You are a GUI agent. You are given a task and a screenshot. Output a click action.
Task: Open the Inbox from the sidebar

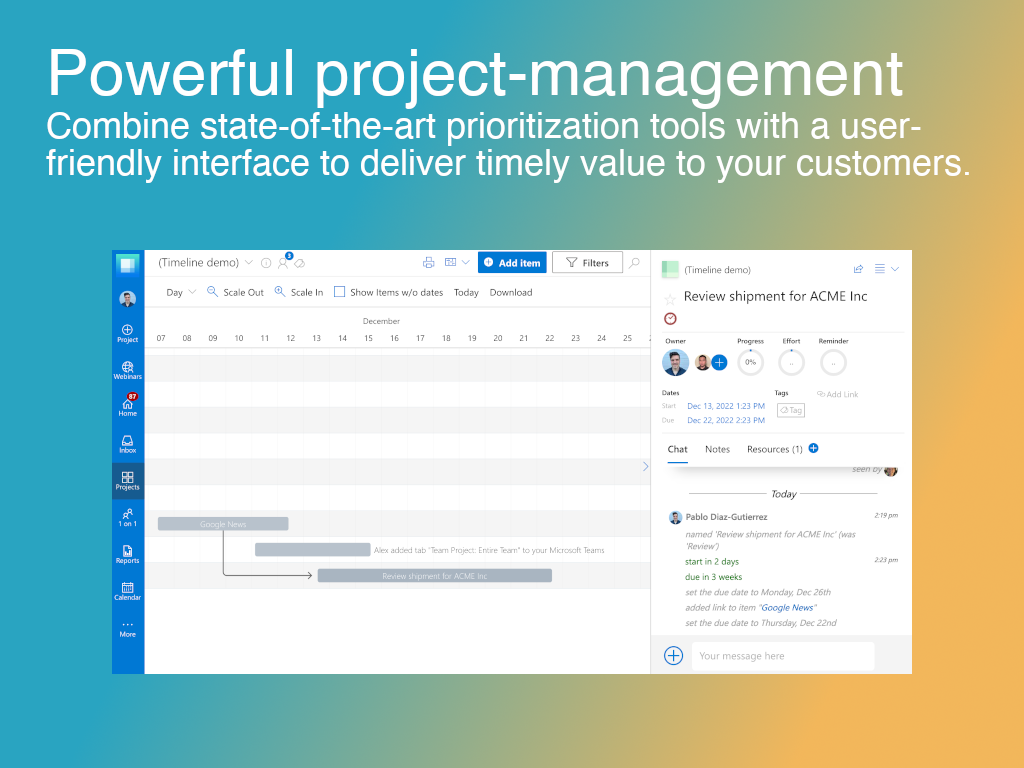(x=127, y=443)
